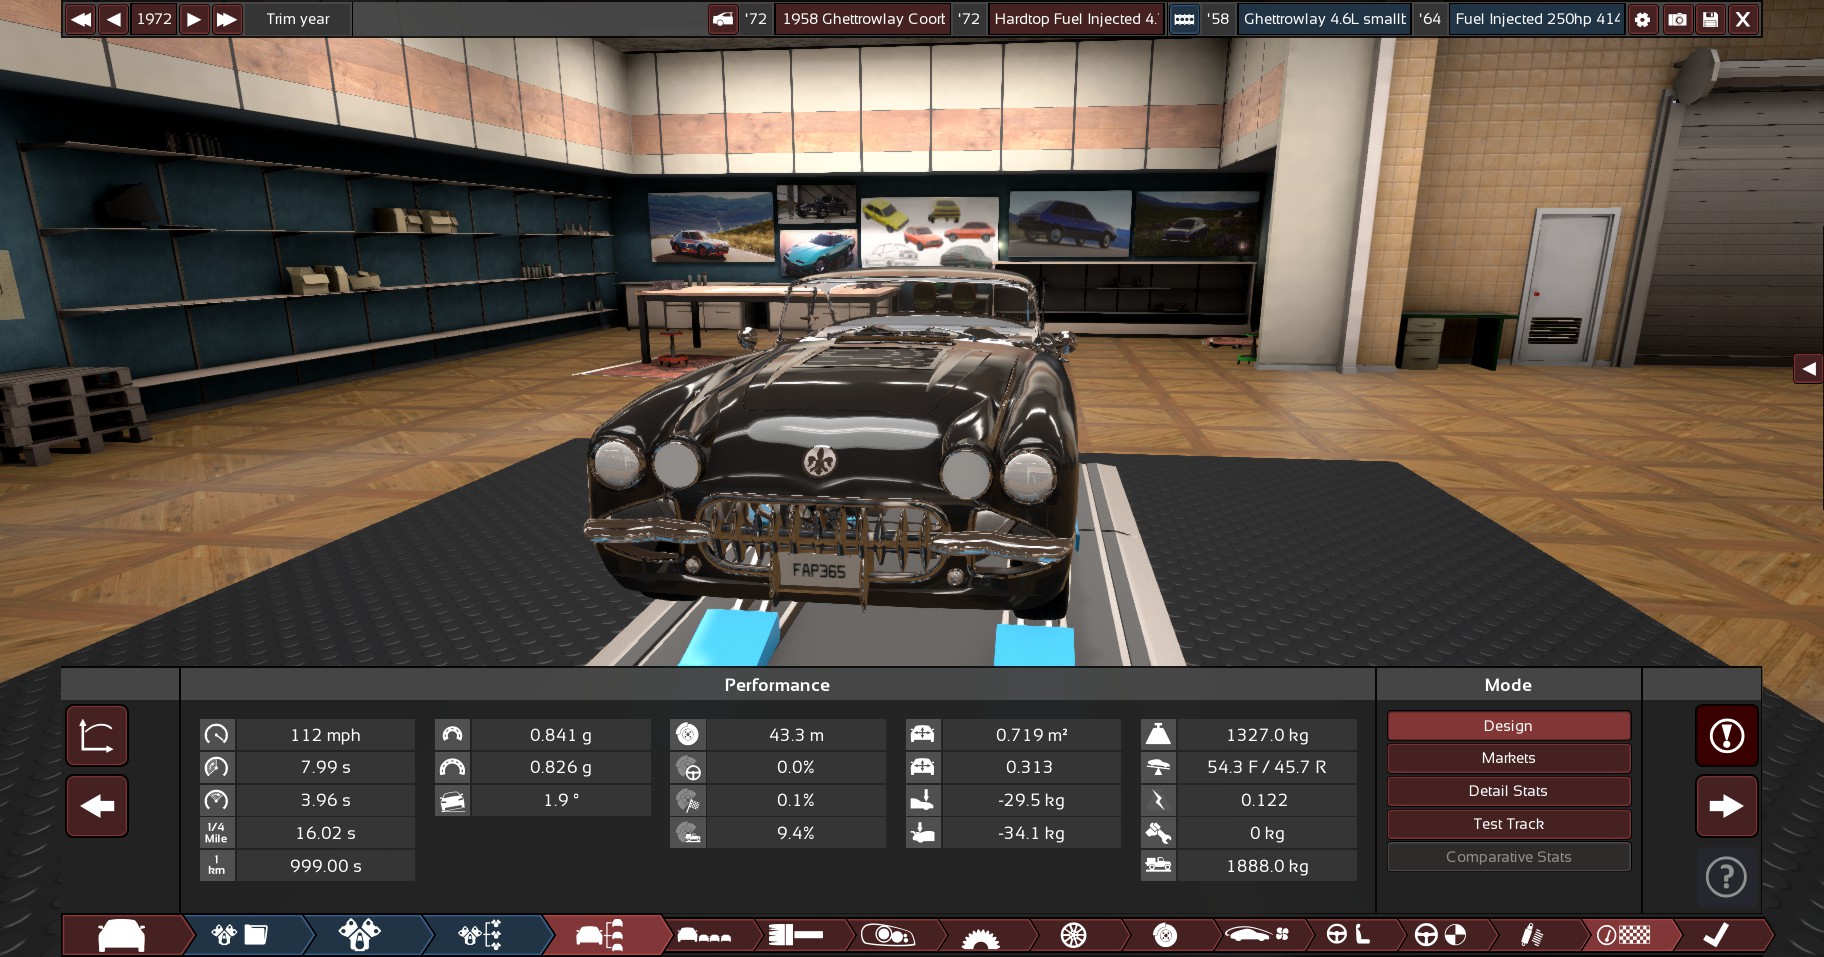The image size is (1824, 957).
Task: Open the Detail Stats mode
Action: coord(1508,791)
